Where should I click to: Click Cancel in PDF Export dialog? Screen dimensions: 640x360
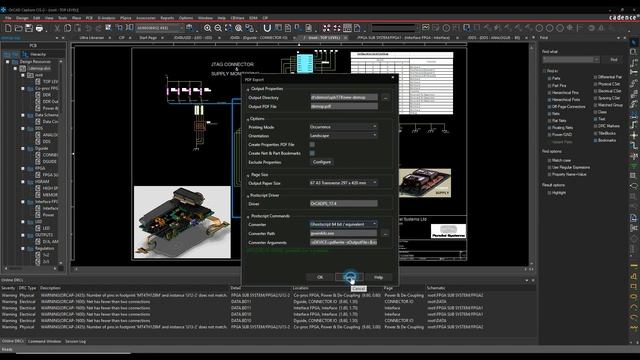click(349, 277)
